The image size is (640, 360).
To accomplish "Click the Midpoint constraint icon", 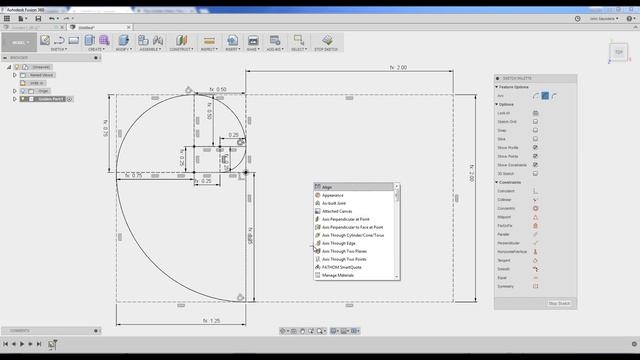I will [x=536, y=217].
